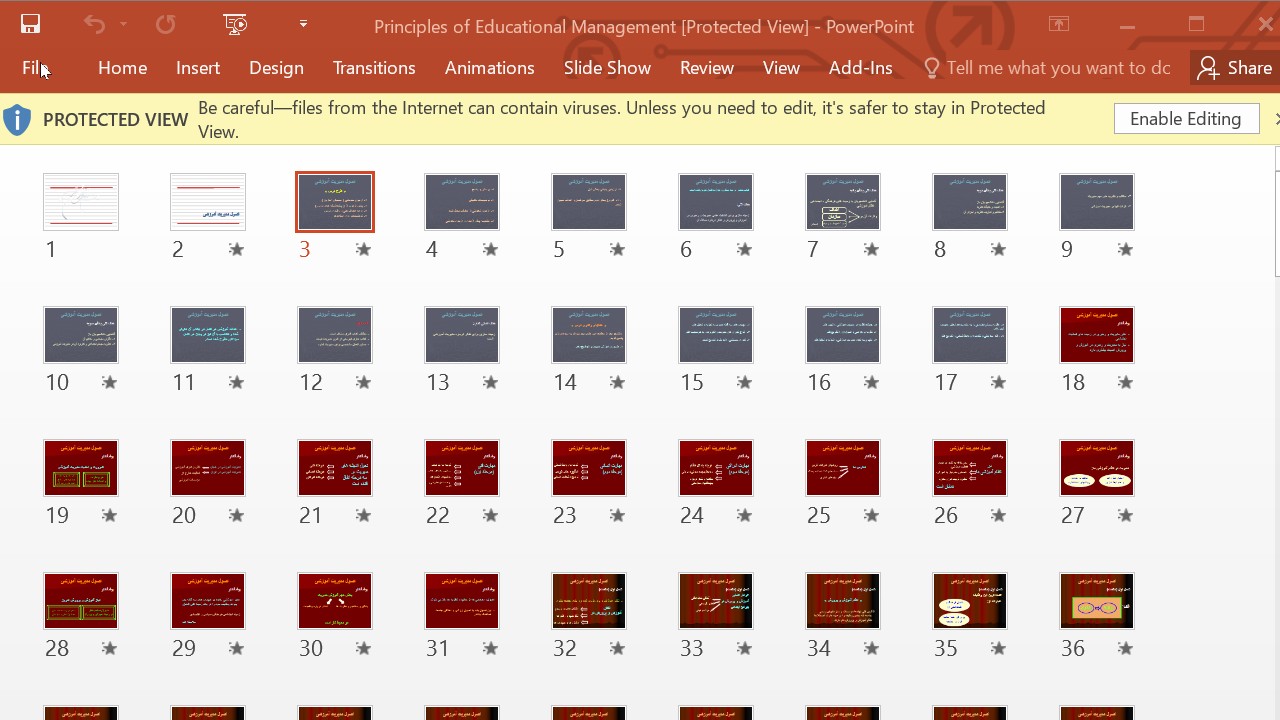Switch to the Home tab
This screenshot has width=1280, height=720.
coord(123,68)
